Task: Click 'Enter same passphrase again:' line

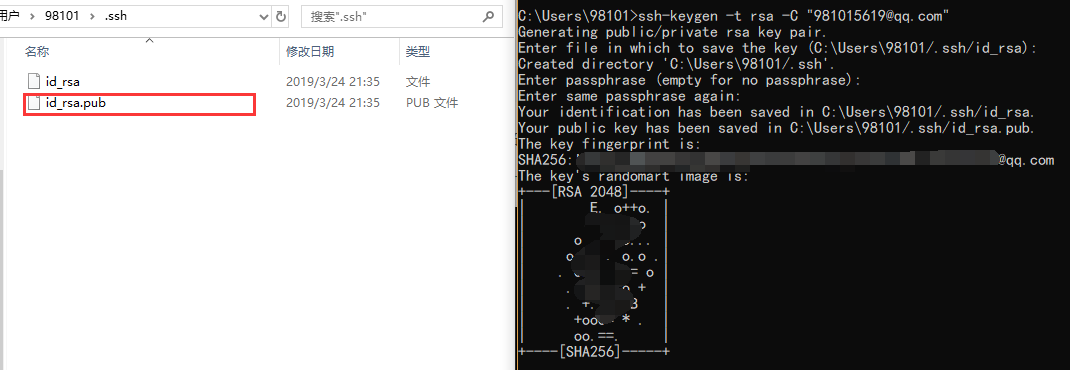Action: click(x=629, y=96)
